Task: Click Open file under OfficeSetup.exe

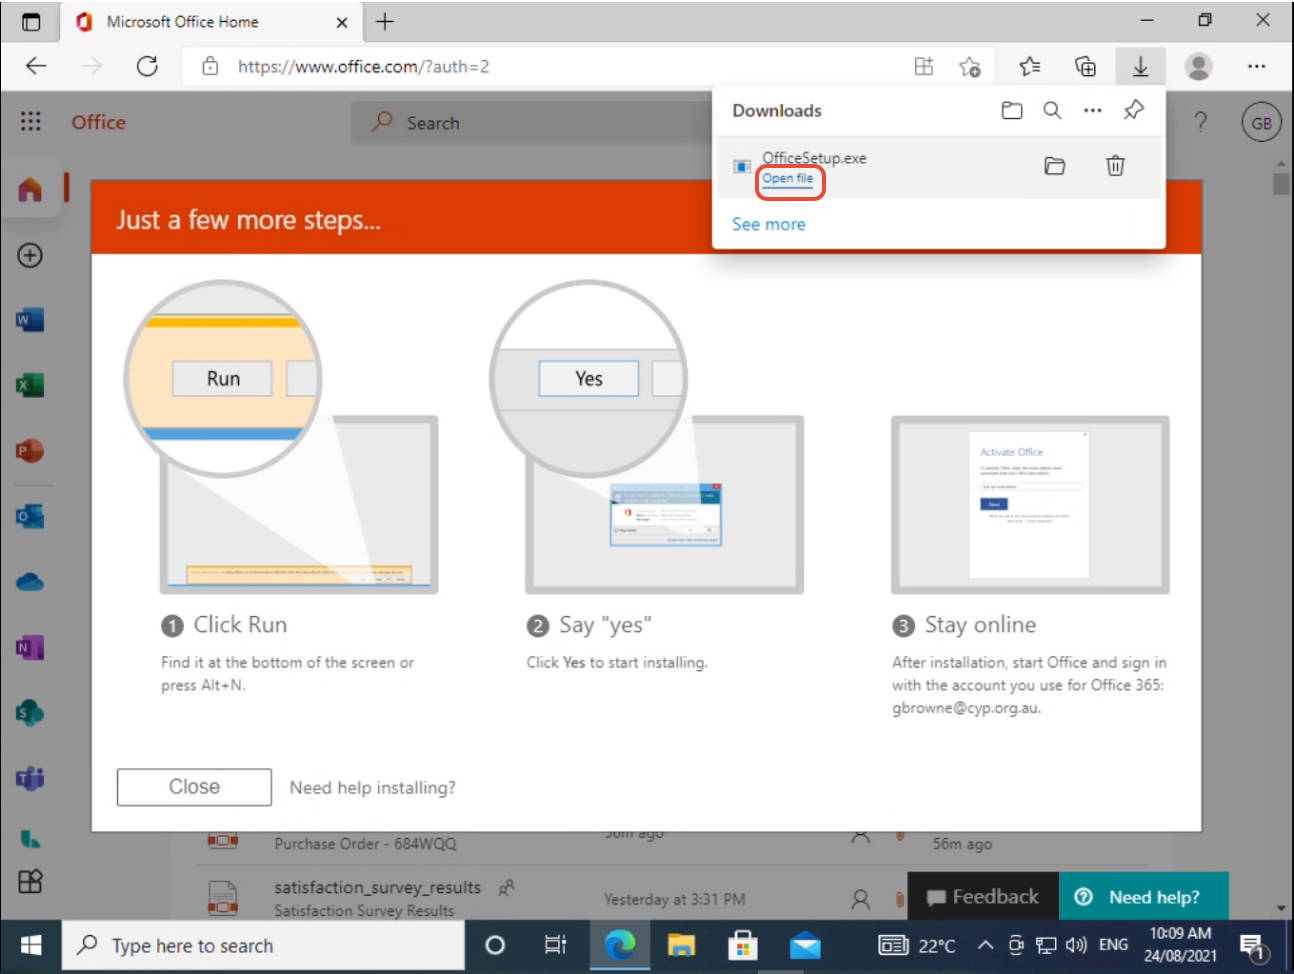Action: pyautogui.click(x=788, y=179)
